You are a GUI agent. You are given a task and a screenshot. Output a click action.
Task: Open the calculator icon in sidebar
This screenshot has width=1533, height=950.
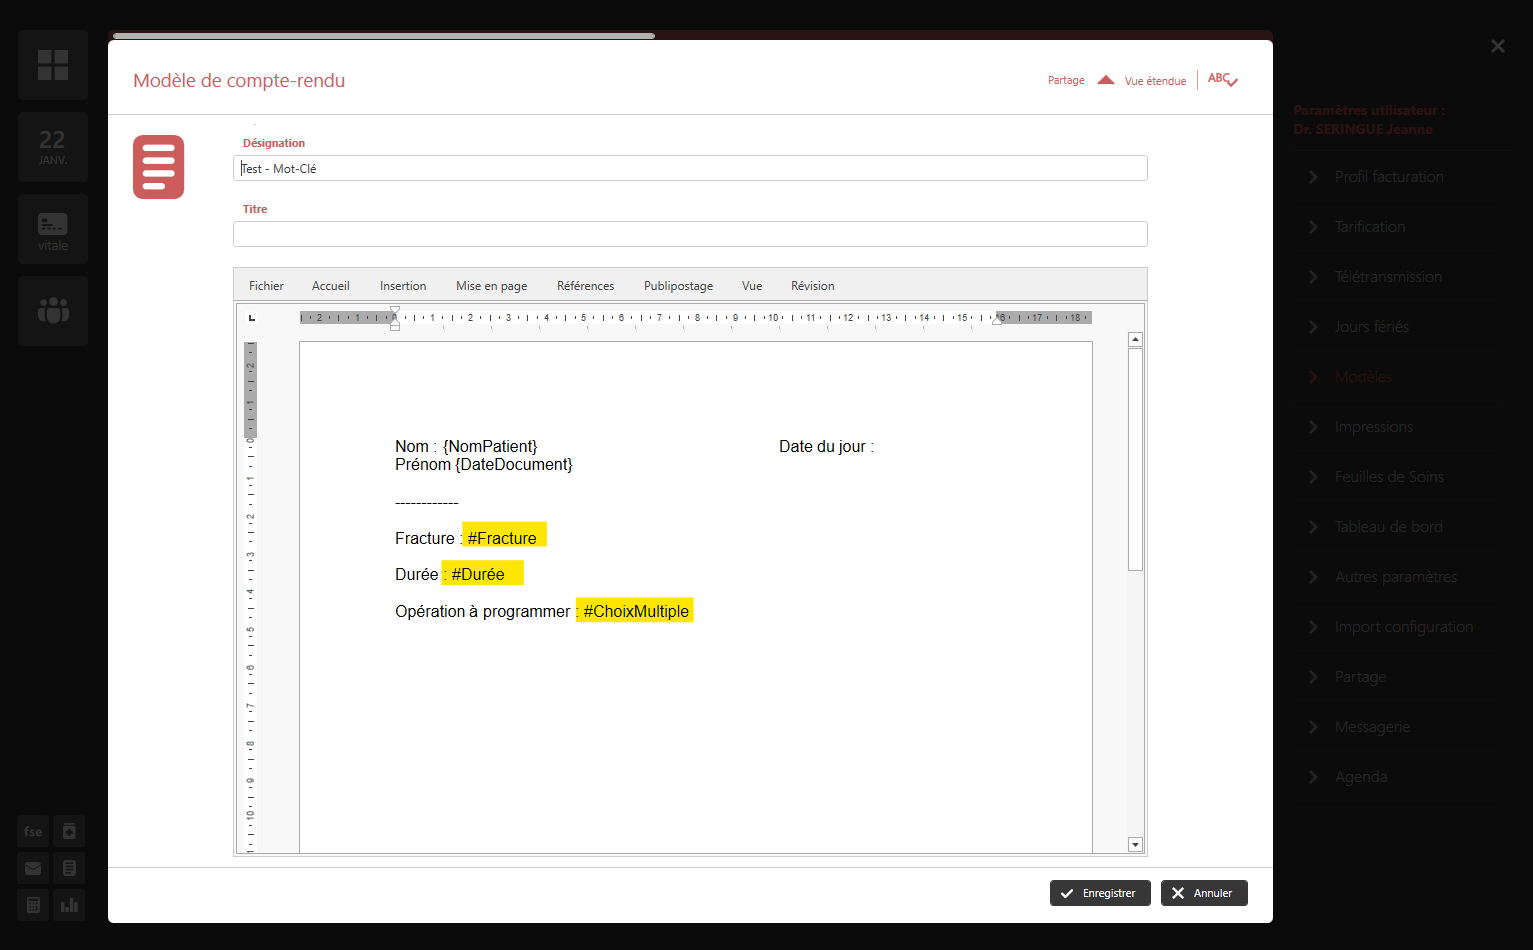33,905
